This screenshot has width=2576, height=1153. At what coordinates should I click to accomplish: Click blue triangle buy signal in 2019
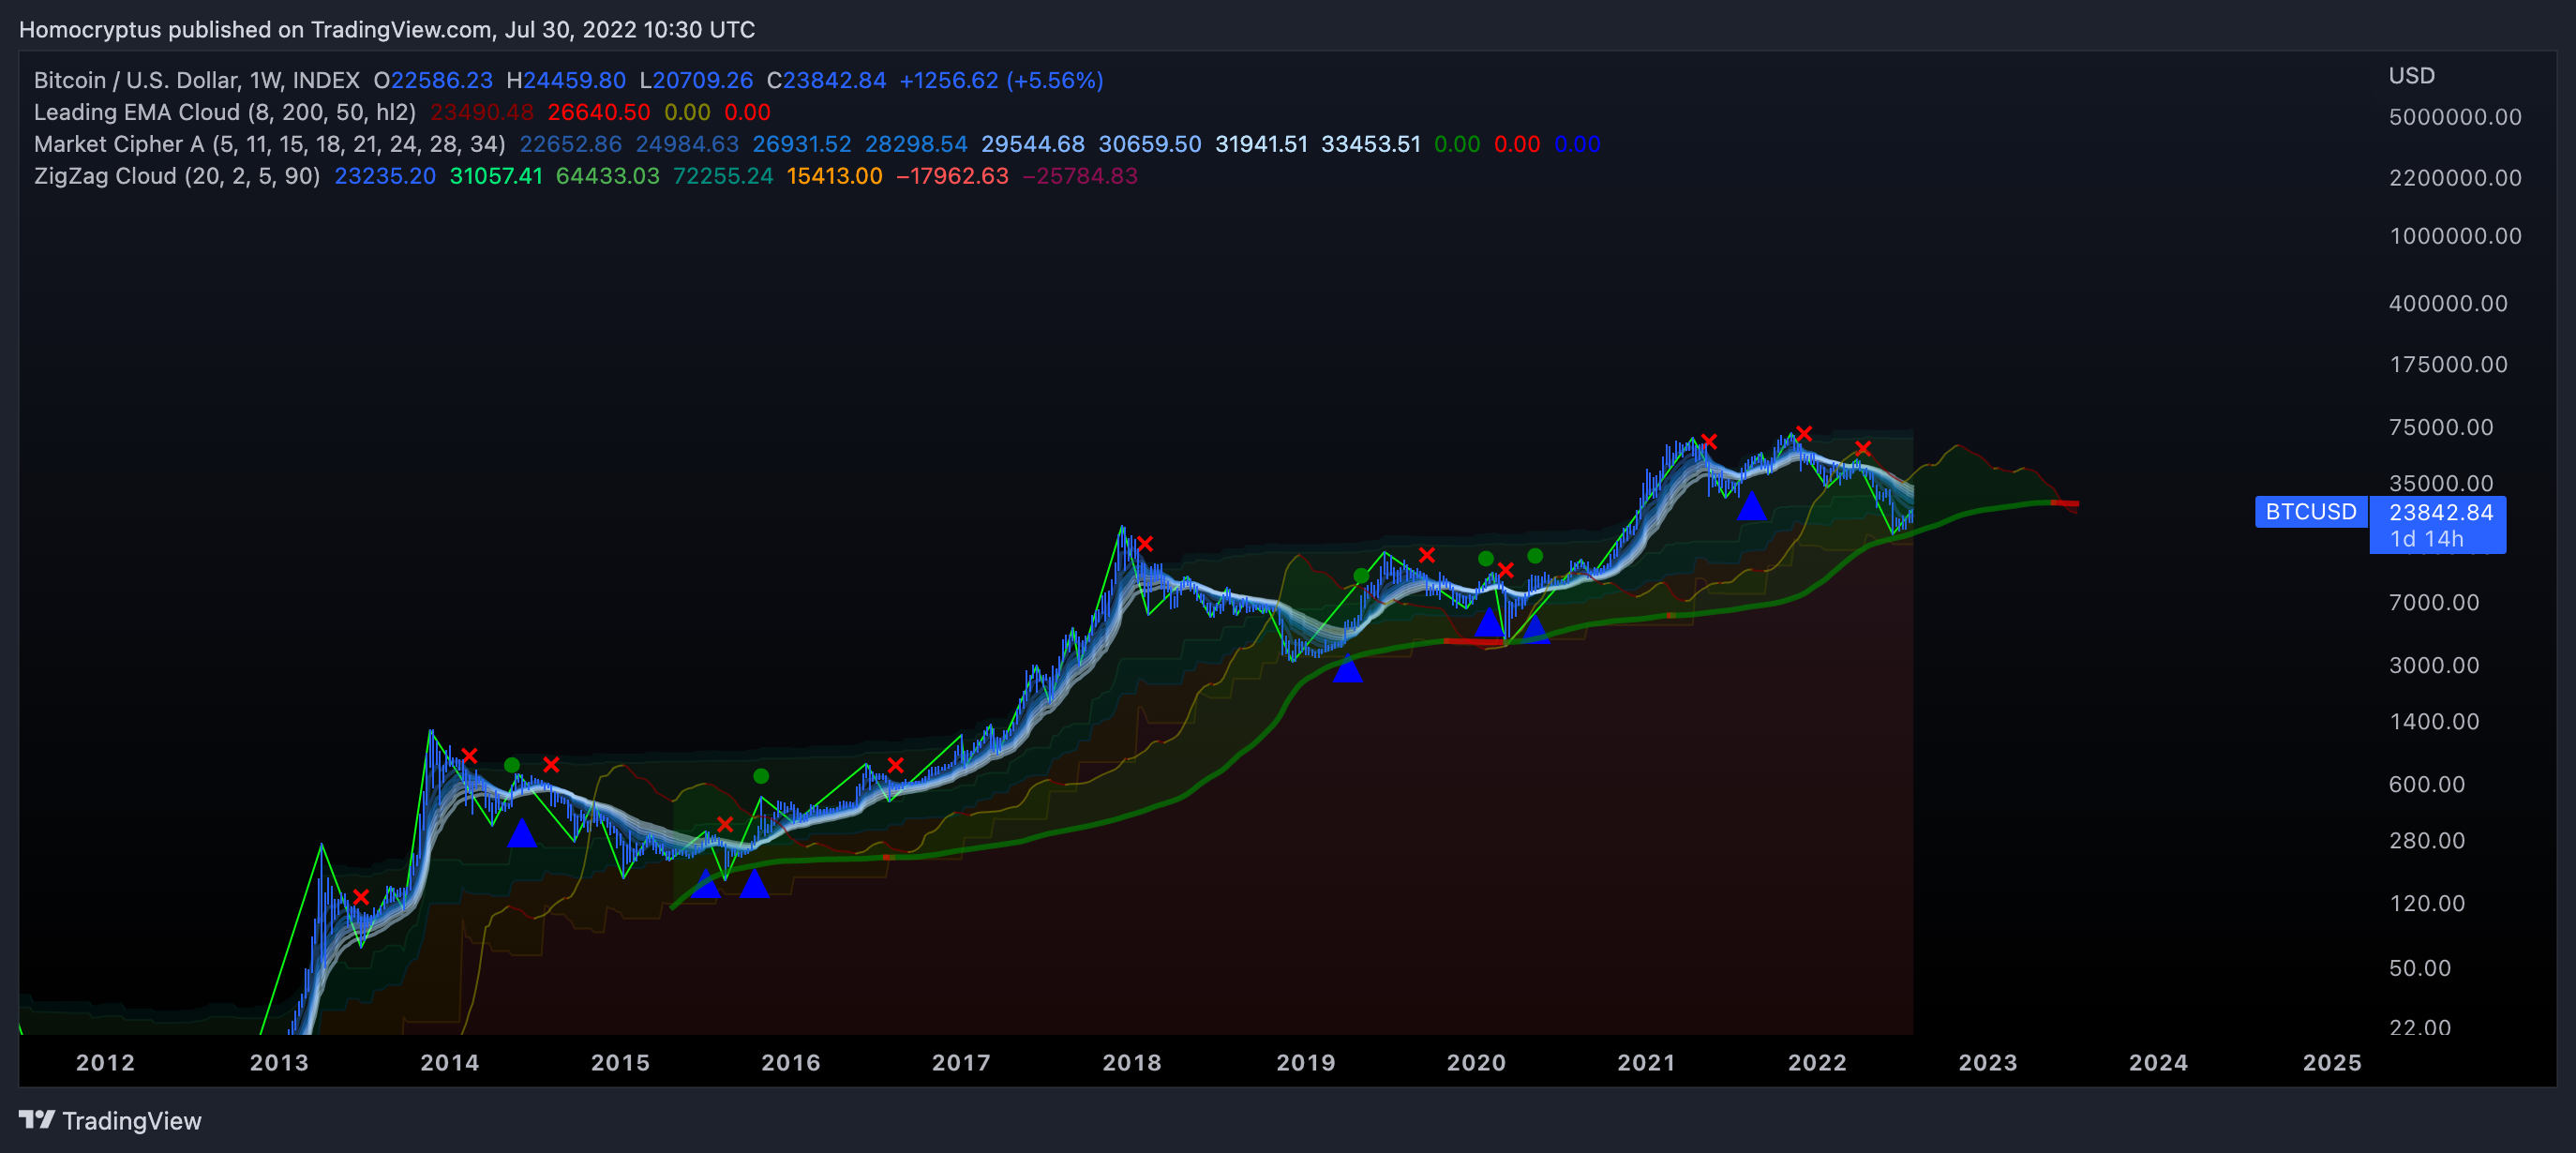(x=1347, y=668)
